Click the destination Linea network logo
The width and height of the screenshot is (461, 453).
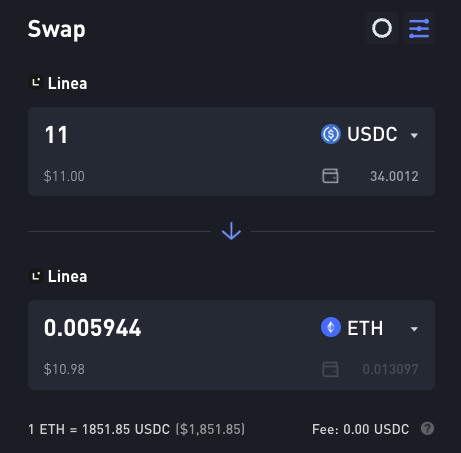point(36,276)
